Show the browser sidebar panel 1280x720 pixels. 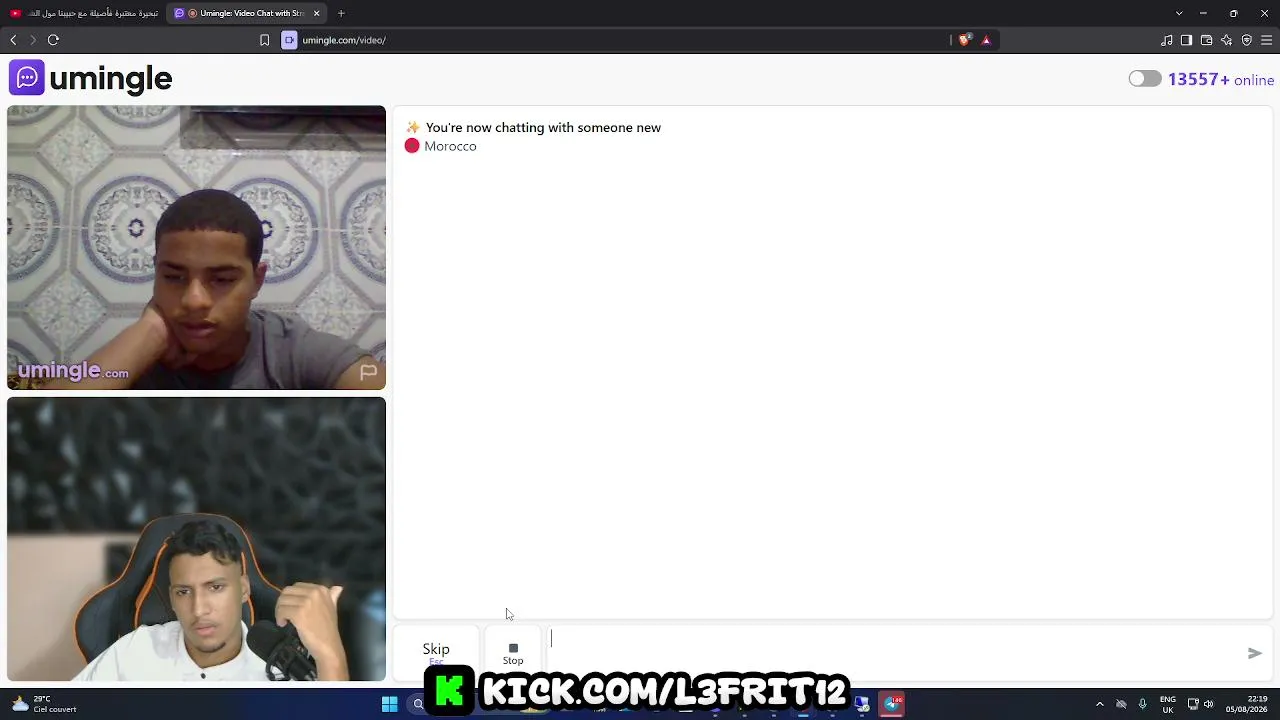(1186, 40)
